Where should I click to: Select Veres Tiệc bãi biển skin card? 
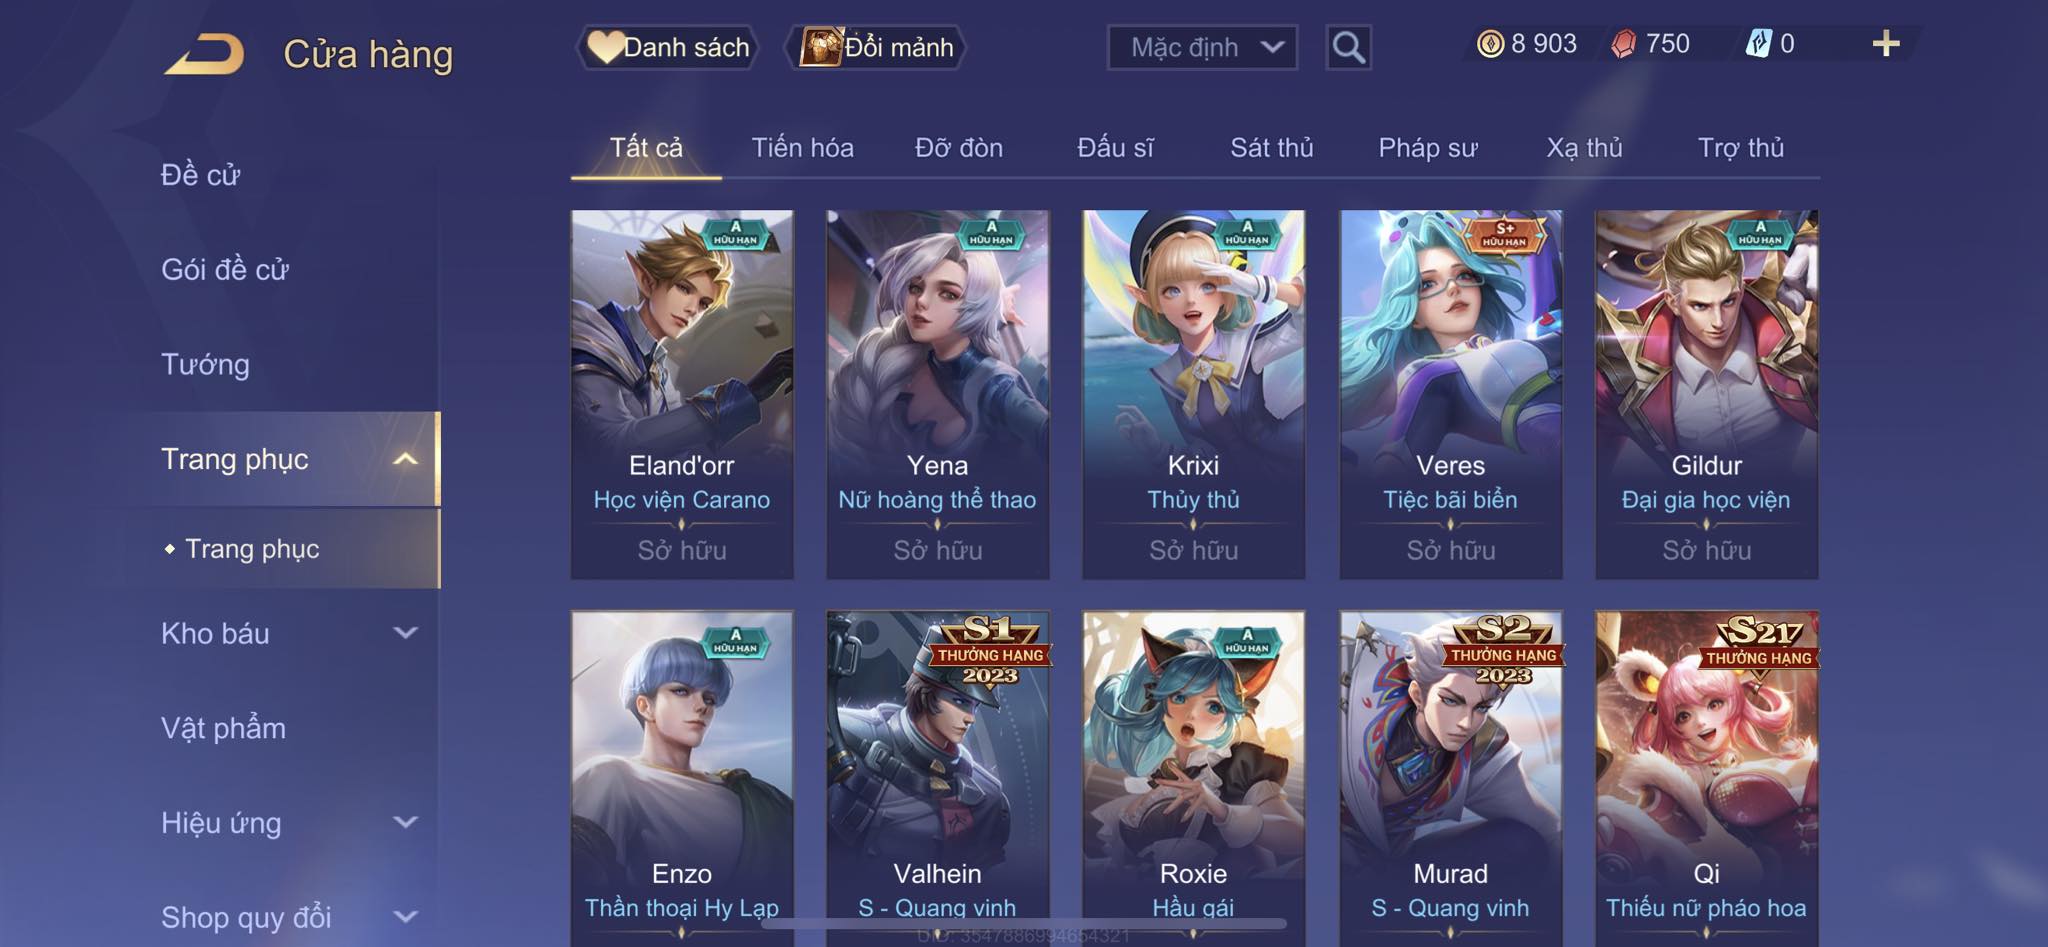pyautogui.click(x=1450, y=394)
